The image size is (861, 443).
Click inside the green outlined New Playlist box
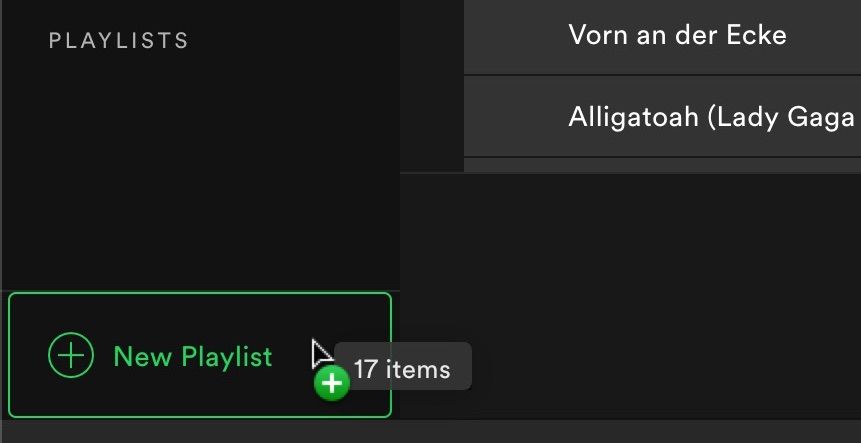pos(200,355)
